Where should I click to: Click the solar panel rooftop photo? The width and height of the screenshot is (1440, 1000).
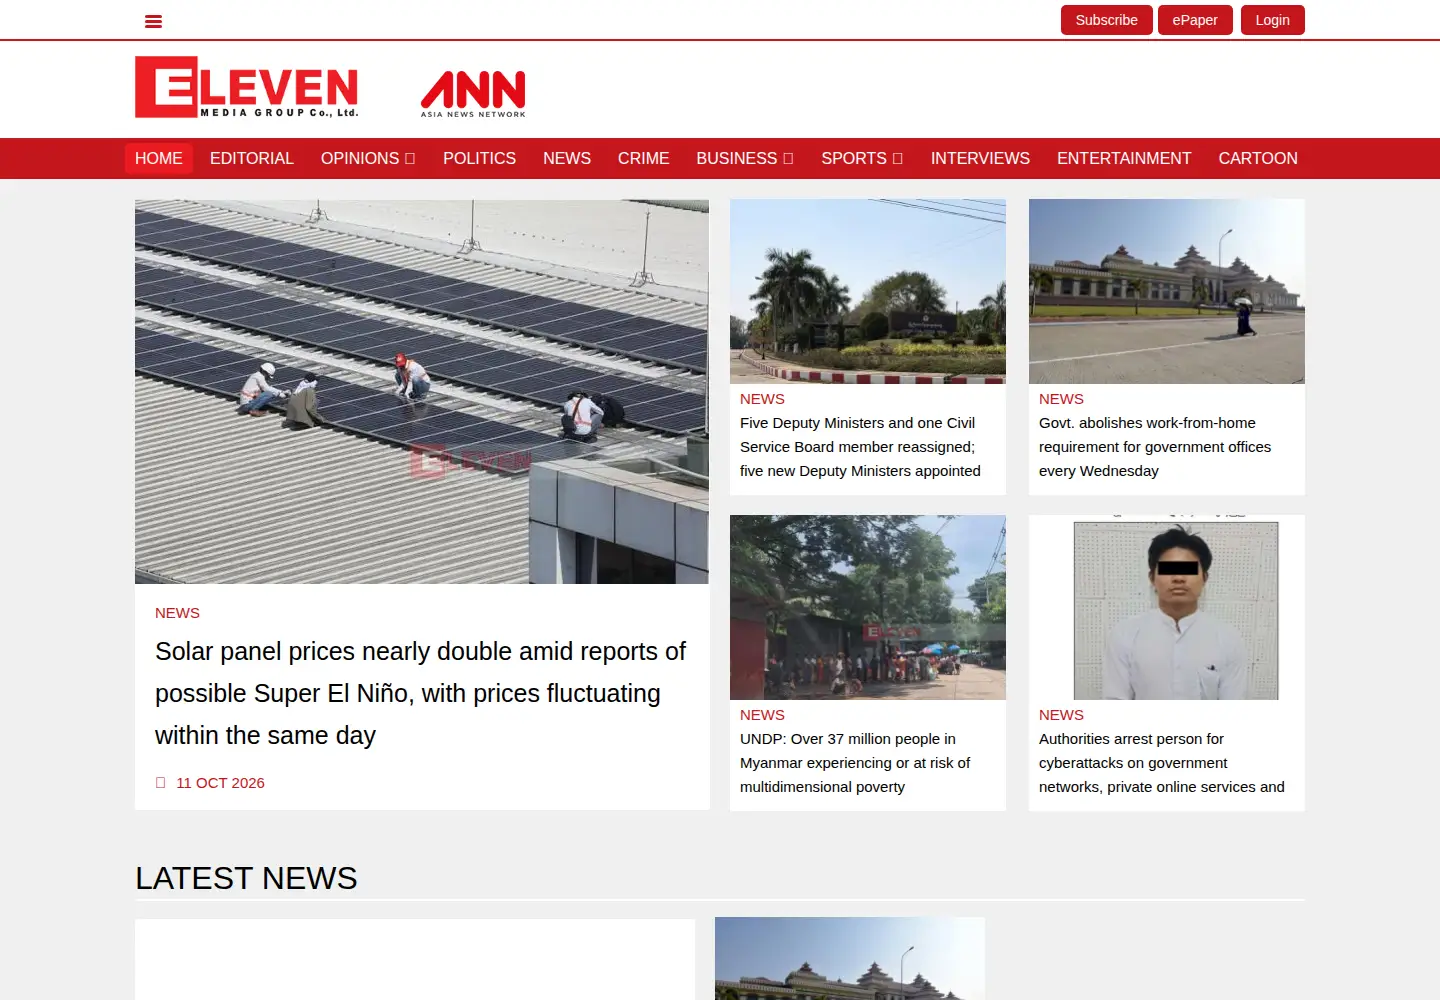pyautogui.click(x=422, y=391)
